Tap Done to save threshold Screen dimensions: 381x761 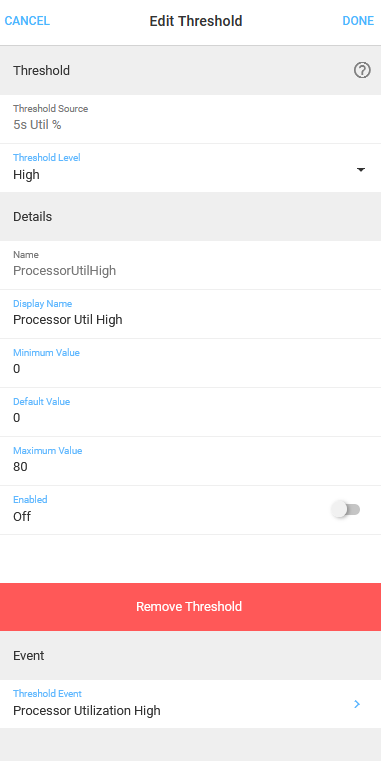pos(358,21)
